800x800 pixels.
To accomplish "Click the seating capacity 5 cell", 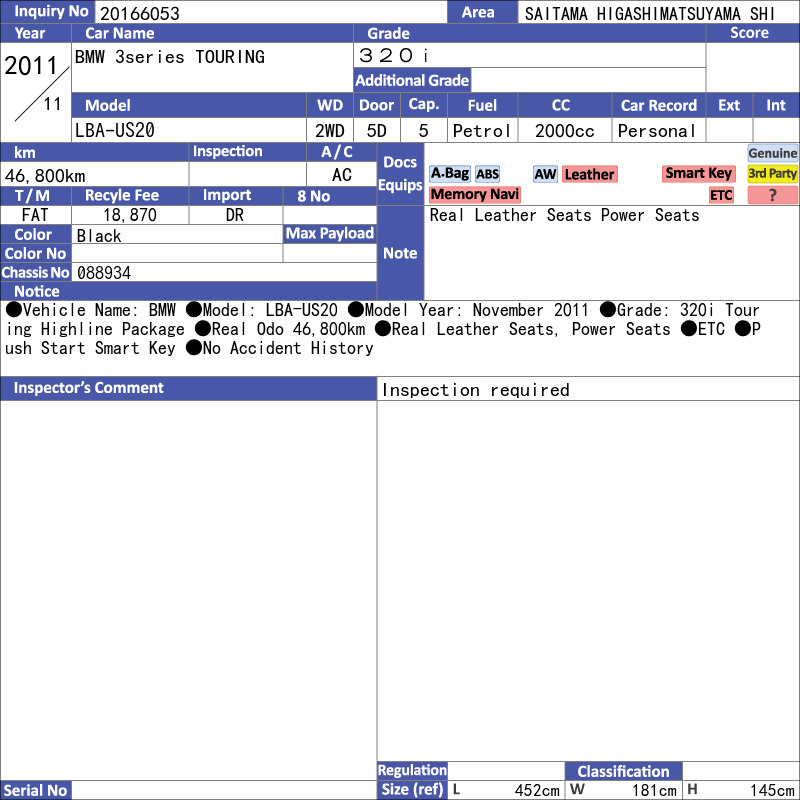I will (423, 131).
